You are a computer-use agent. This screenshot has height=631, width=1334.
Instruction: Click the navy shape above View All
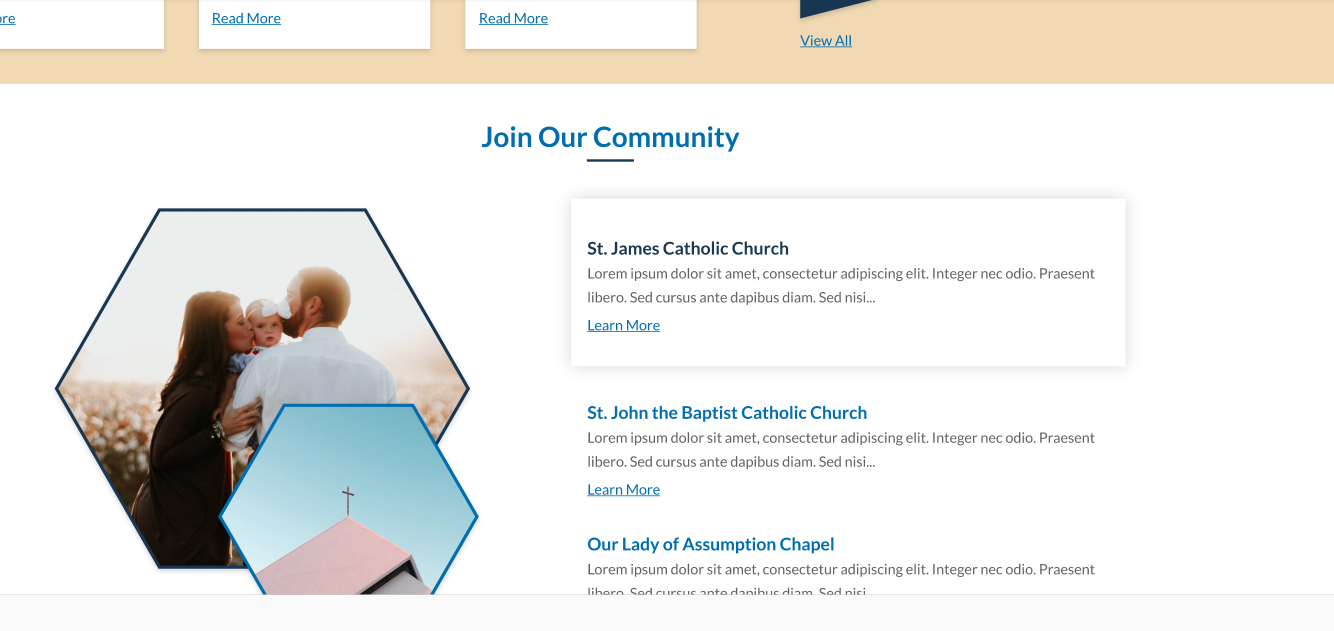point(835,8)
